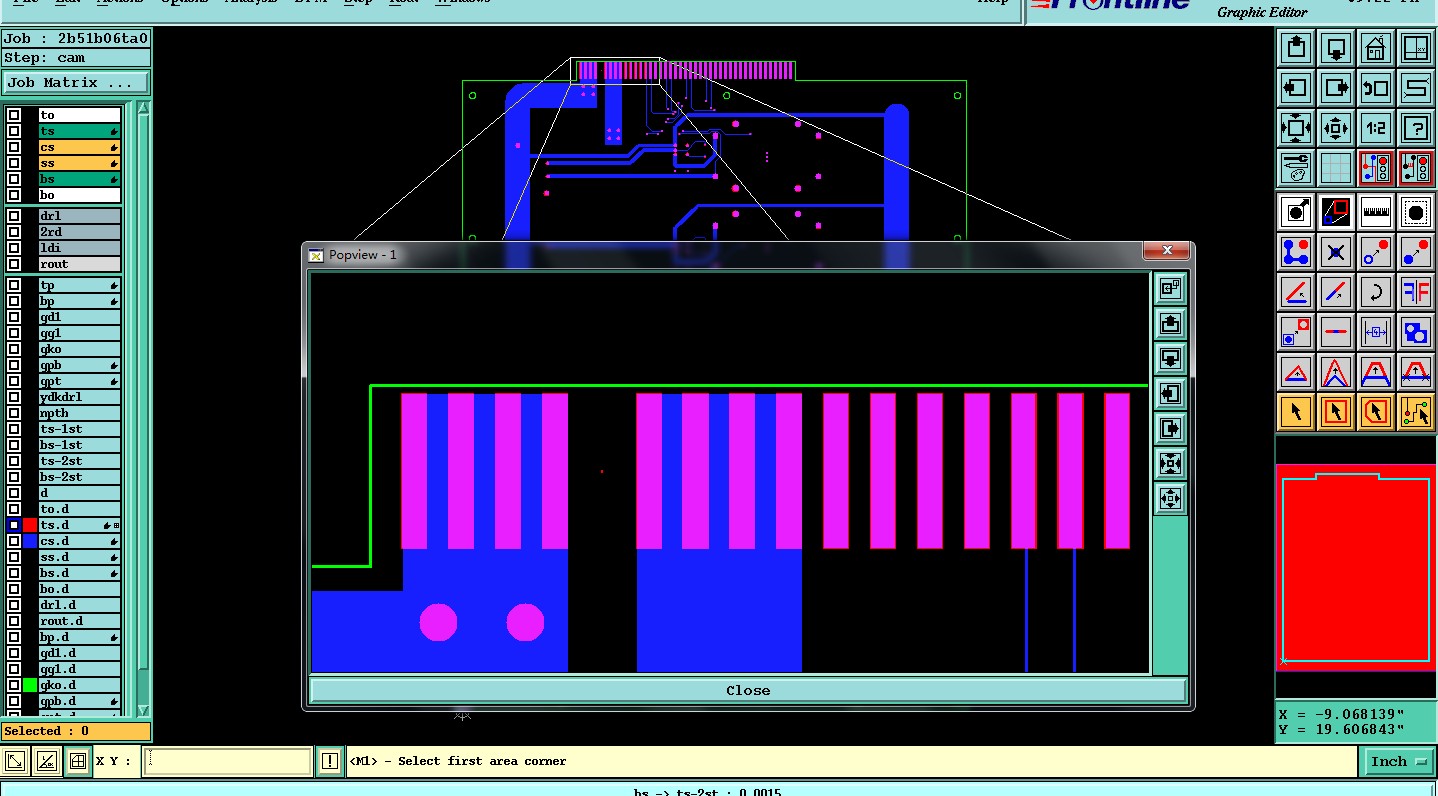Select the ldi layer name
This screenshot has height=796, width=1438.
pos(79,248)
